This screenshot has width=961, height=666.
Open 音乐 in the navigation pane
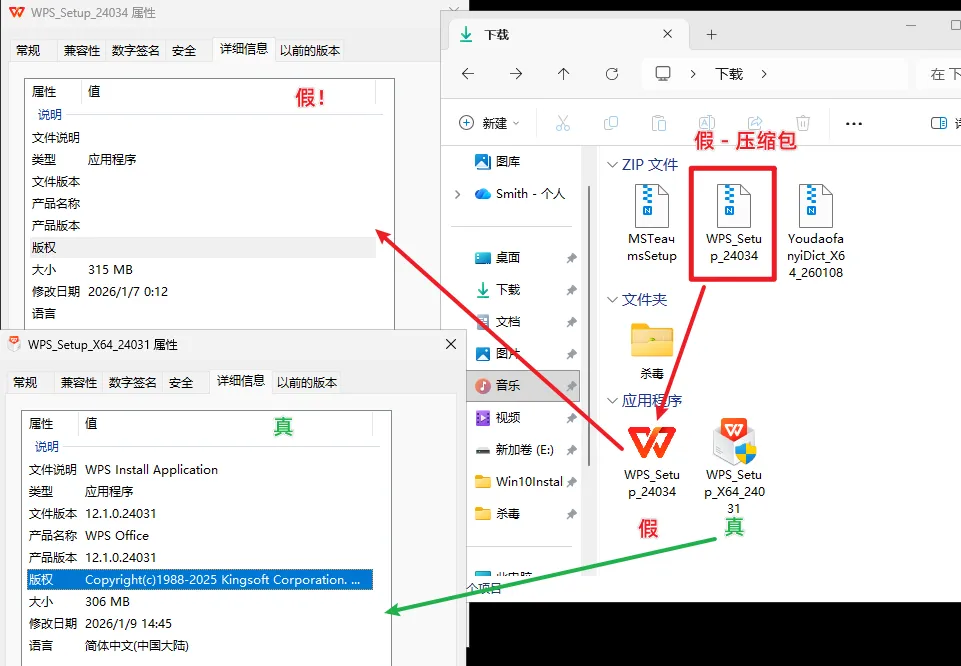pos(523,385)
